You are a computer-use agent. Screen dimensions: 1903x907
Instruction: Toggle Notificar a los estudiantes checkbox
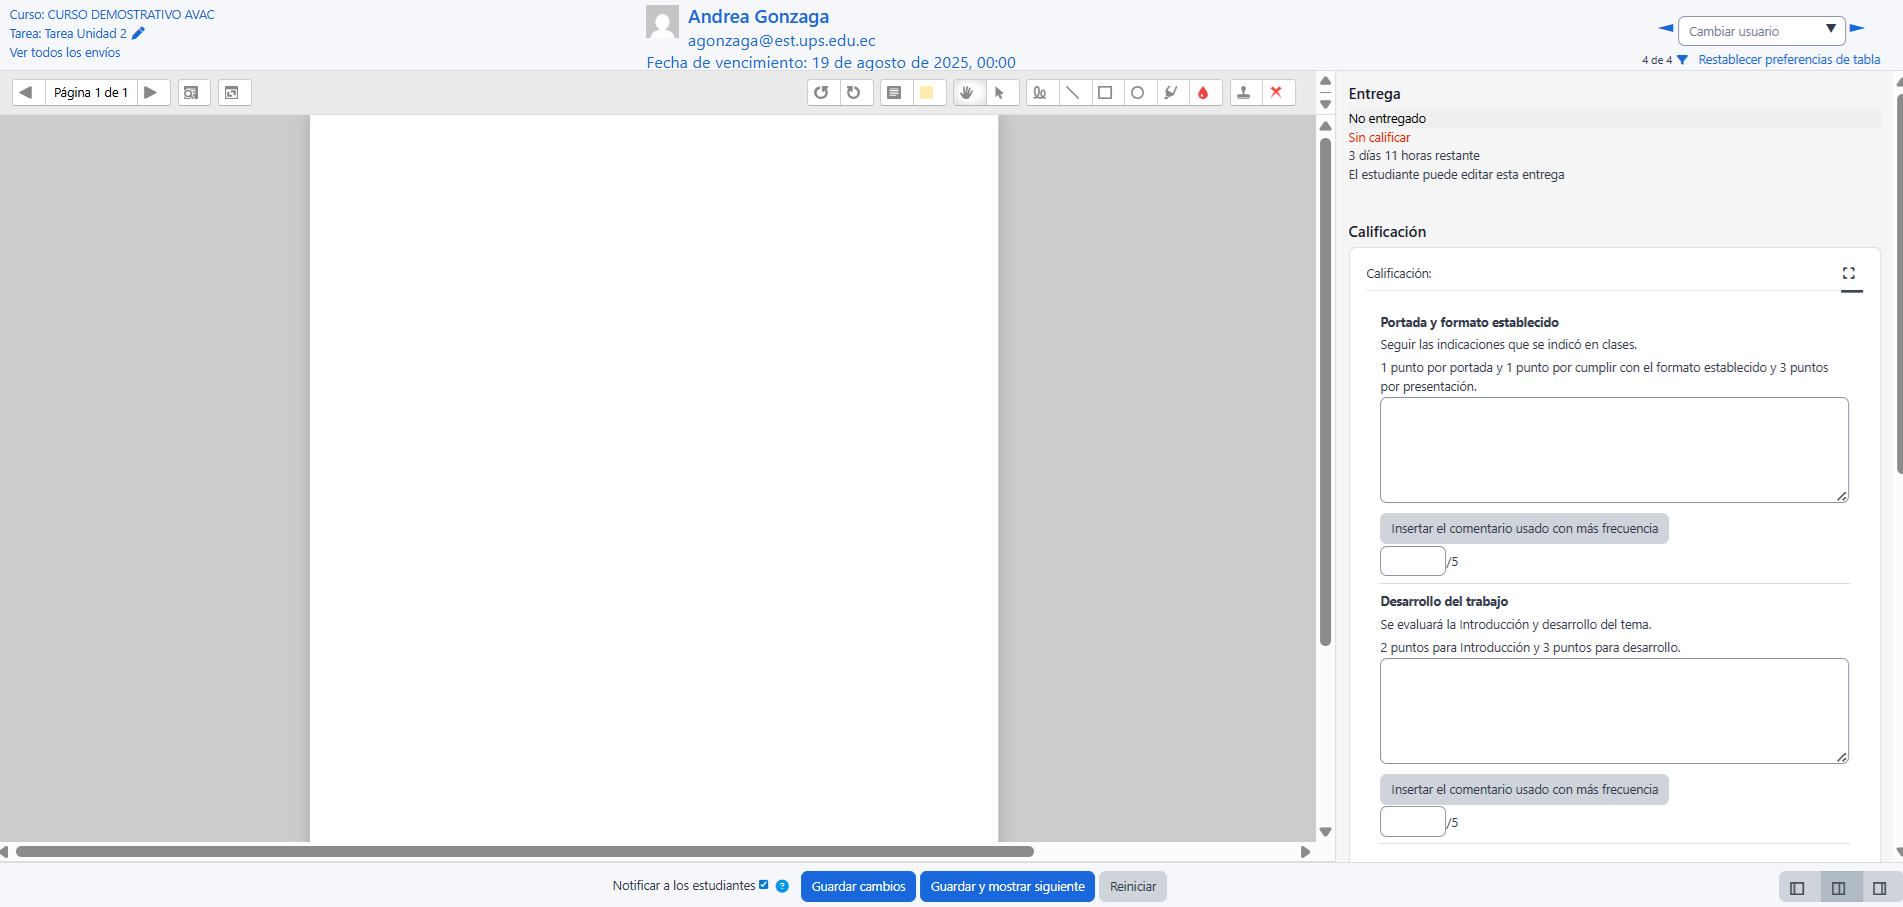pos(764,885)
